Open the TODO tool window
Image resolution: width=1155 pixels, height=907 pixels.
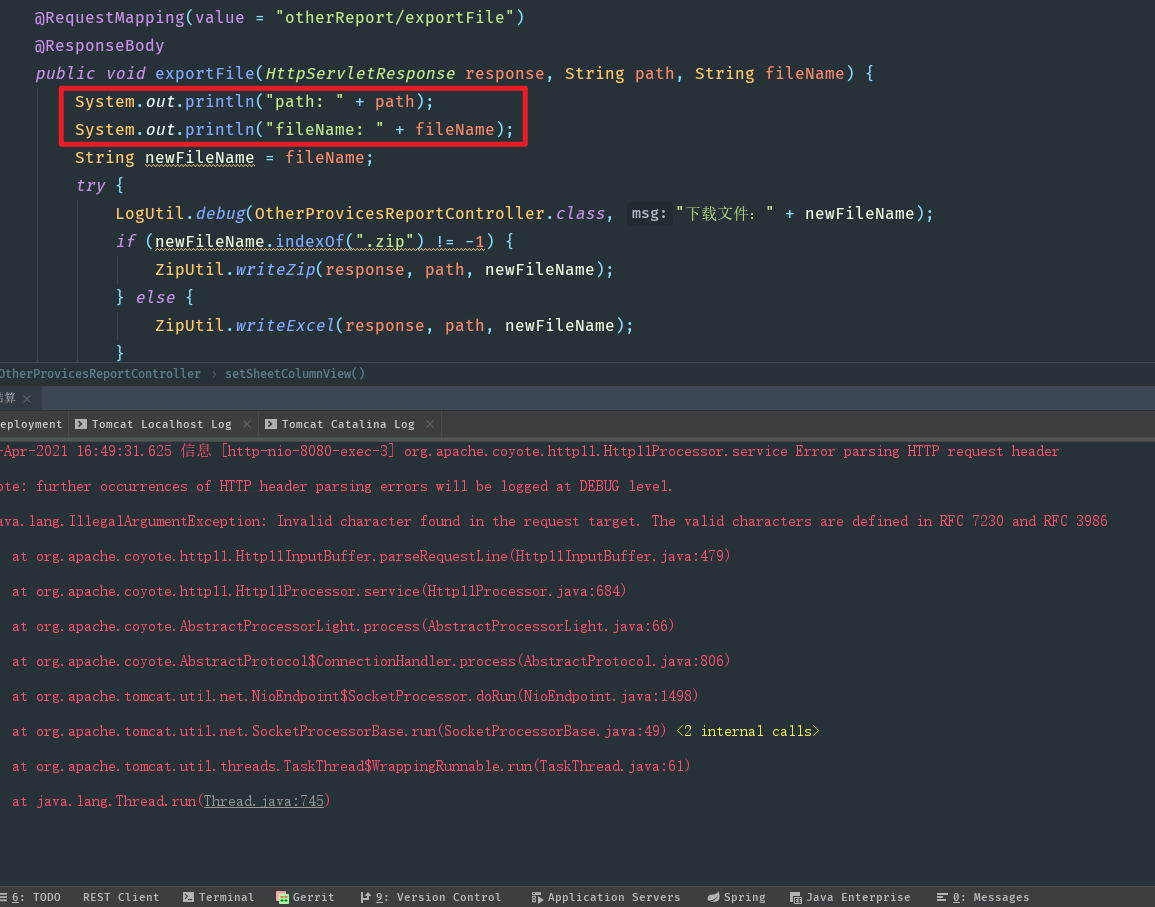pyautogui.click(x=34, y=896)
